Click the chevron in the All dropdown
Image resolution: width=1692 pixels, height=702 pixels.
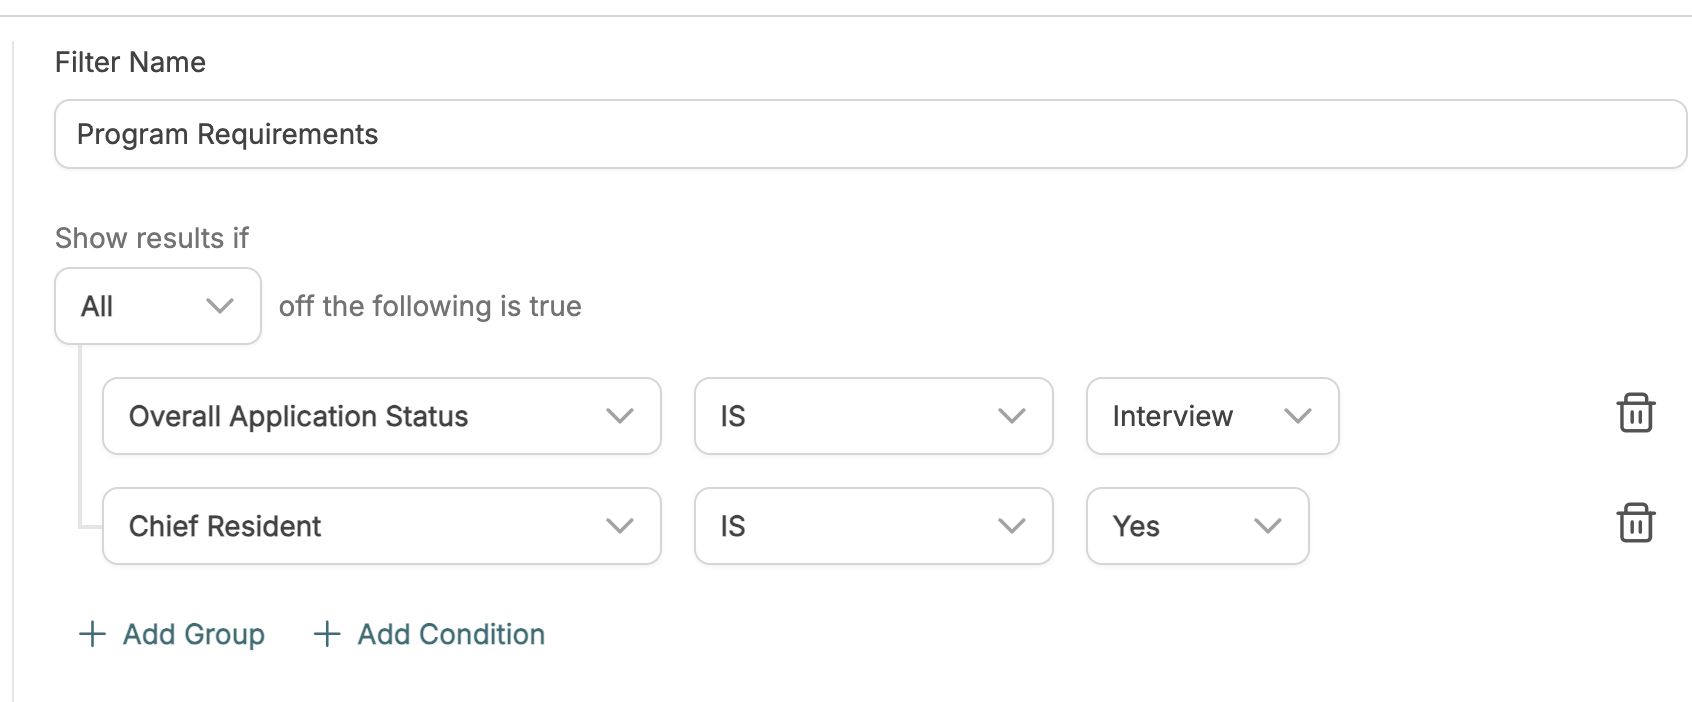(x=220, y=306)
